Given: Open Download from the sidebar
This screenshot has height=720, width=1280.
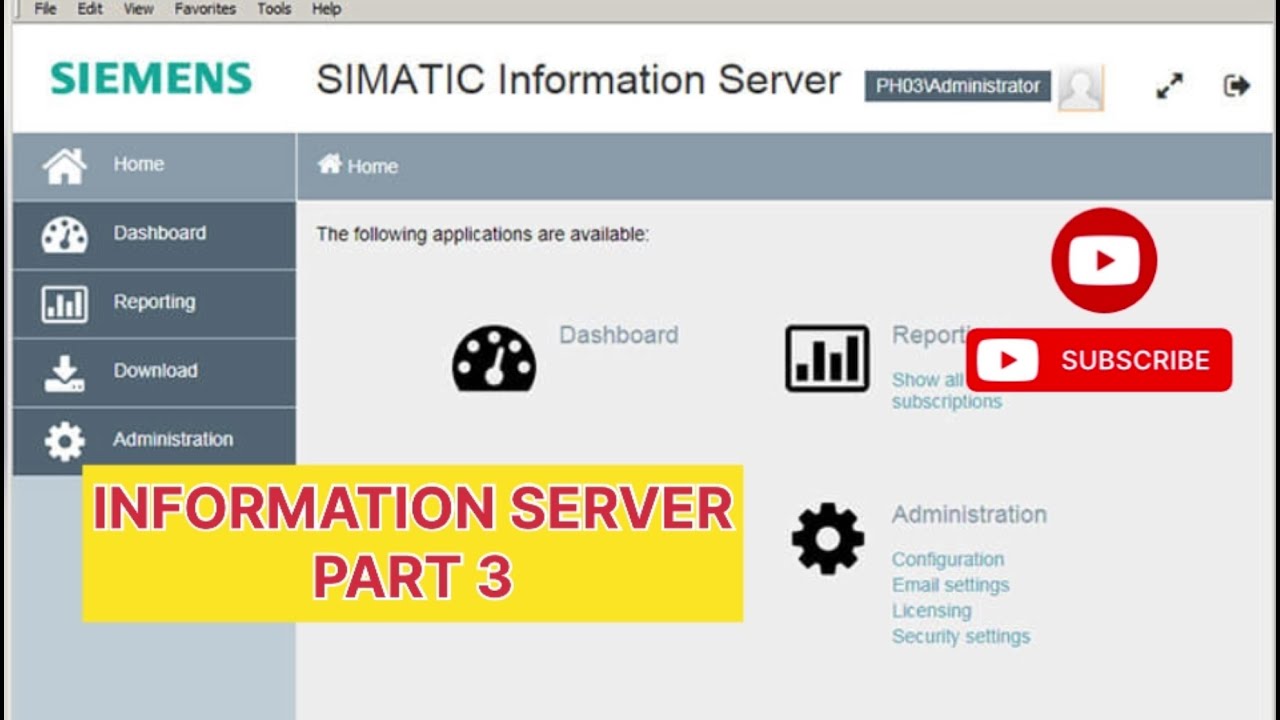Looking at the screenshot, I should click(x=154, y=373).
